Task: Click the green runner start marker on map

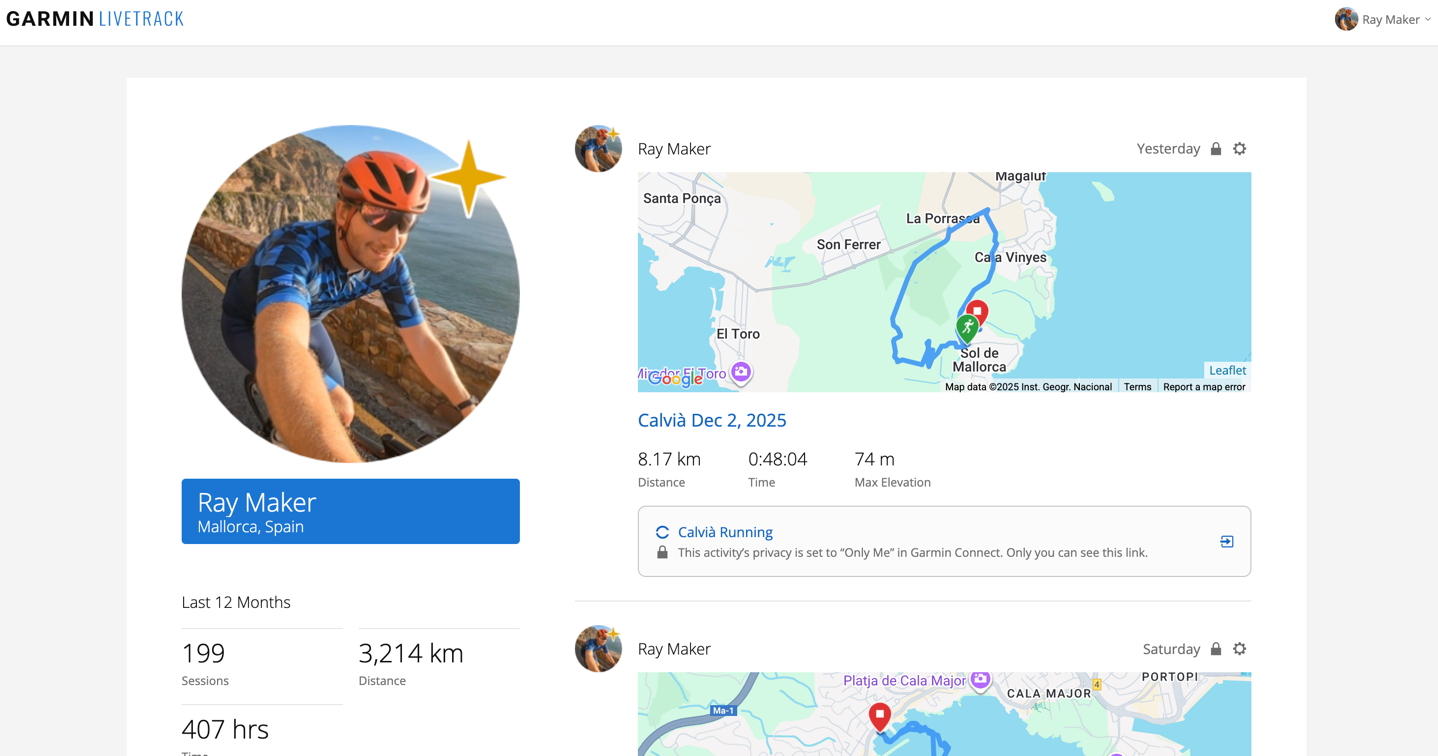Action: (967, 327)
